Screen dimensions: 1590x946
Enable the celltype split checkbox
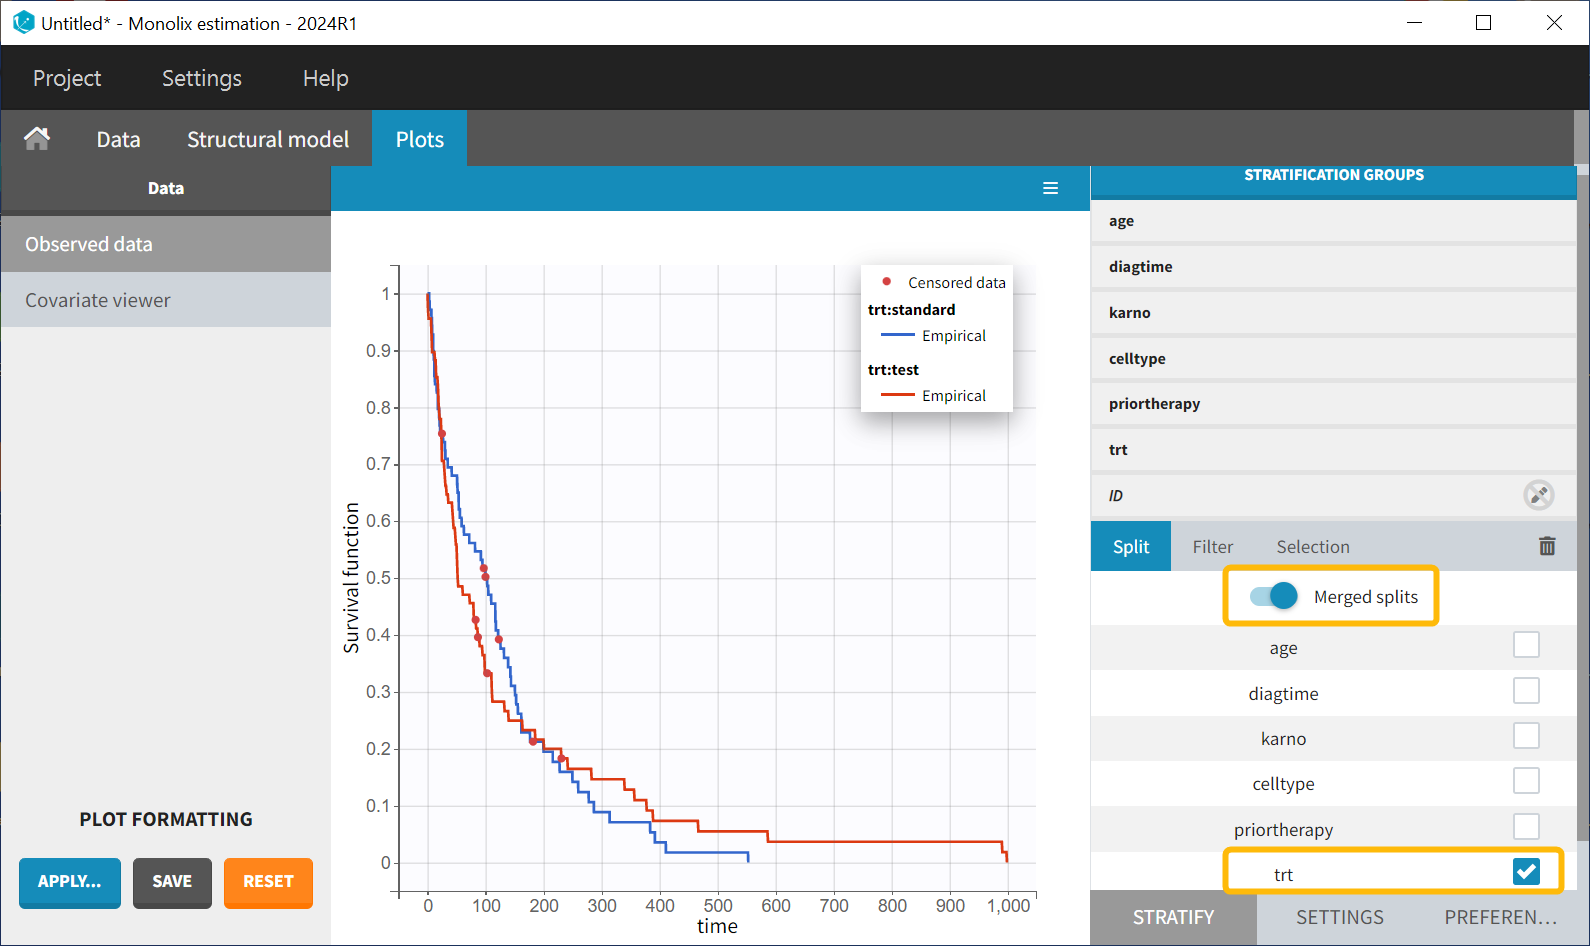coord(1525,781)
